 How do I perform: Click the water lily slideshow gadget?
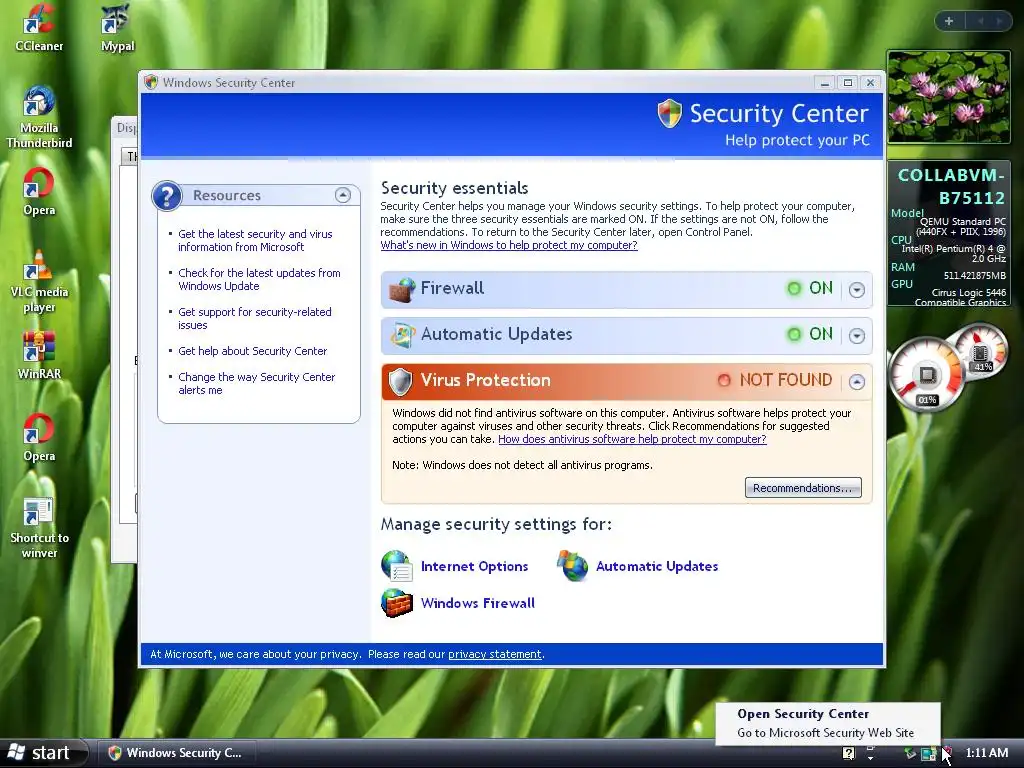point(949,97)
